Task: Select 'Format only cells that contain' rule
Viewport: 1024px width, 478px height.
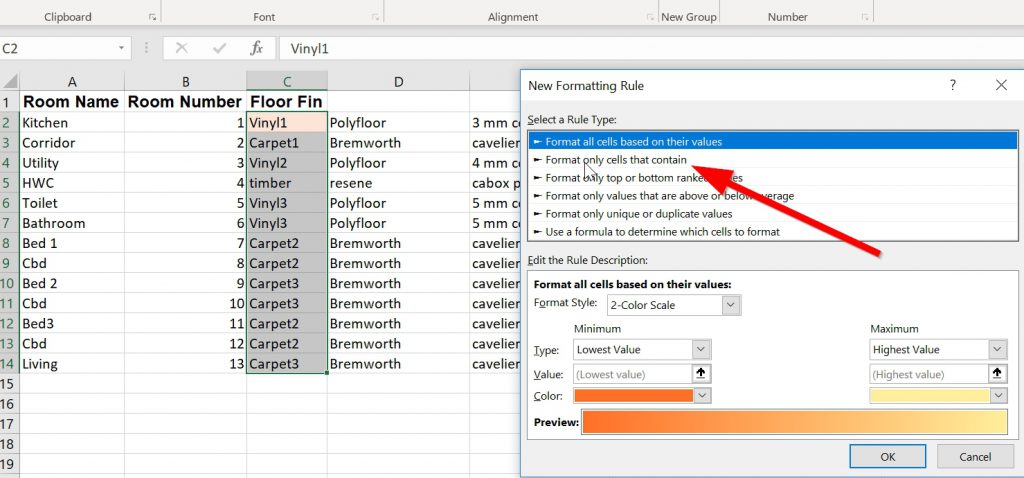Action: 615,160
